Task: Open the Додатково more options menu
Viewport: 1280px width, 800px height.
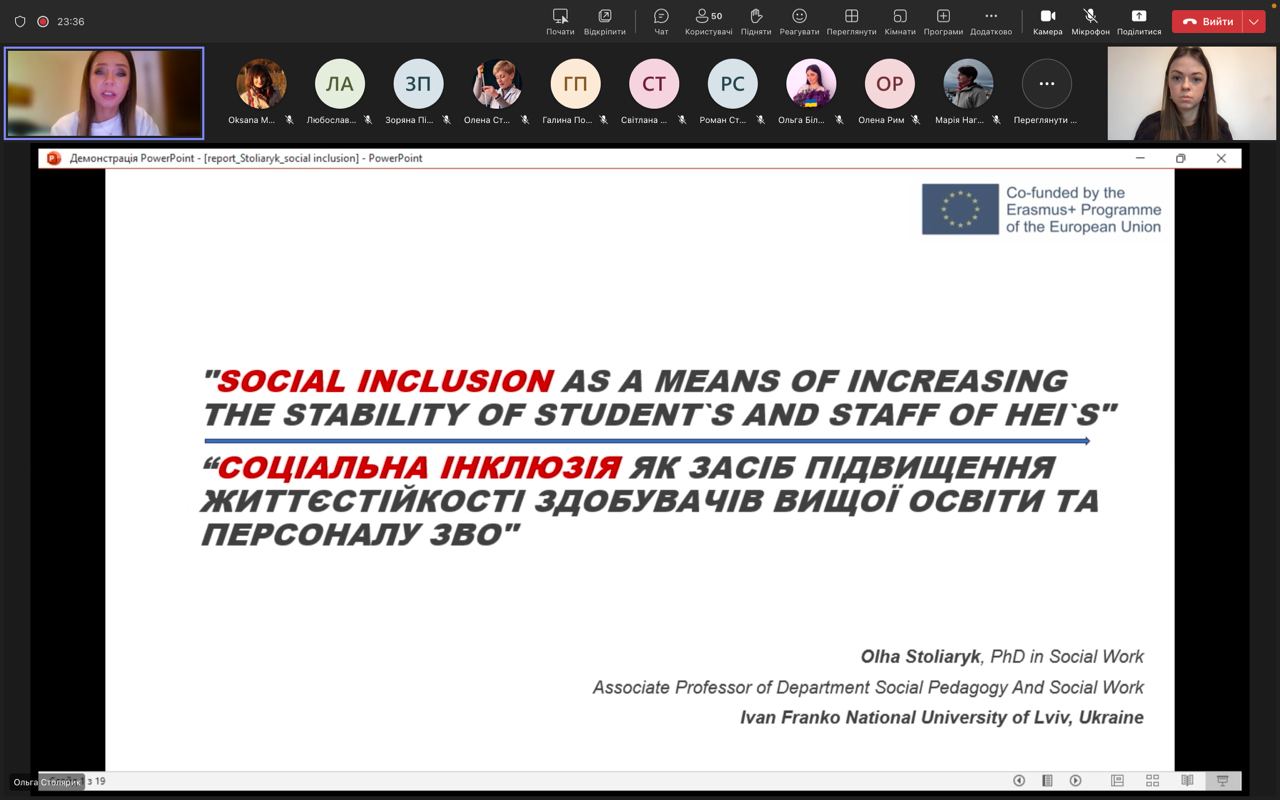Action: 991,21
